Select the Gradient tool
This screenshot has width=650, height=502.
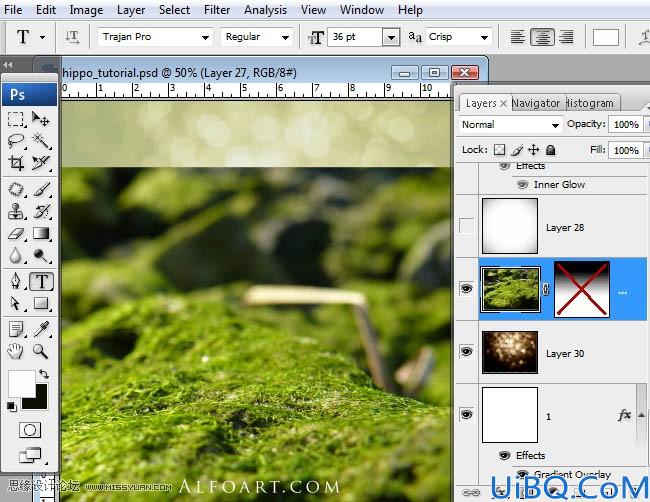[41, 233]
